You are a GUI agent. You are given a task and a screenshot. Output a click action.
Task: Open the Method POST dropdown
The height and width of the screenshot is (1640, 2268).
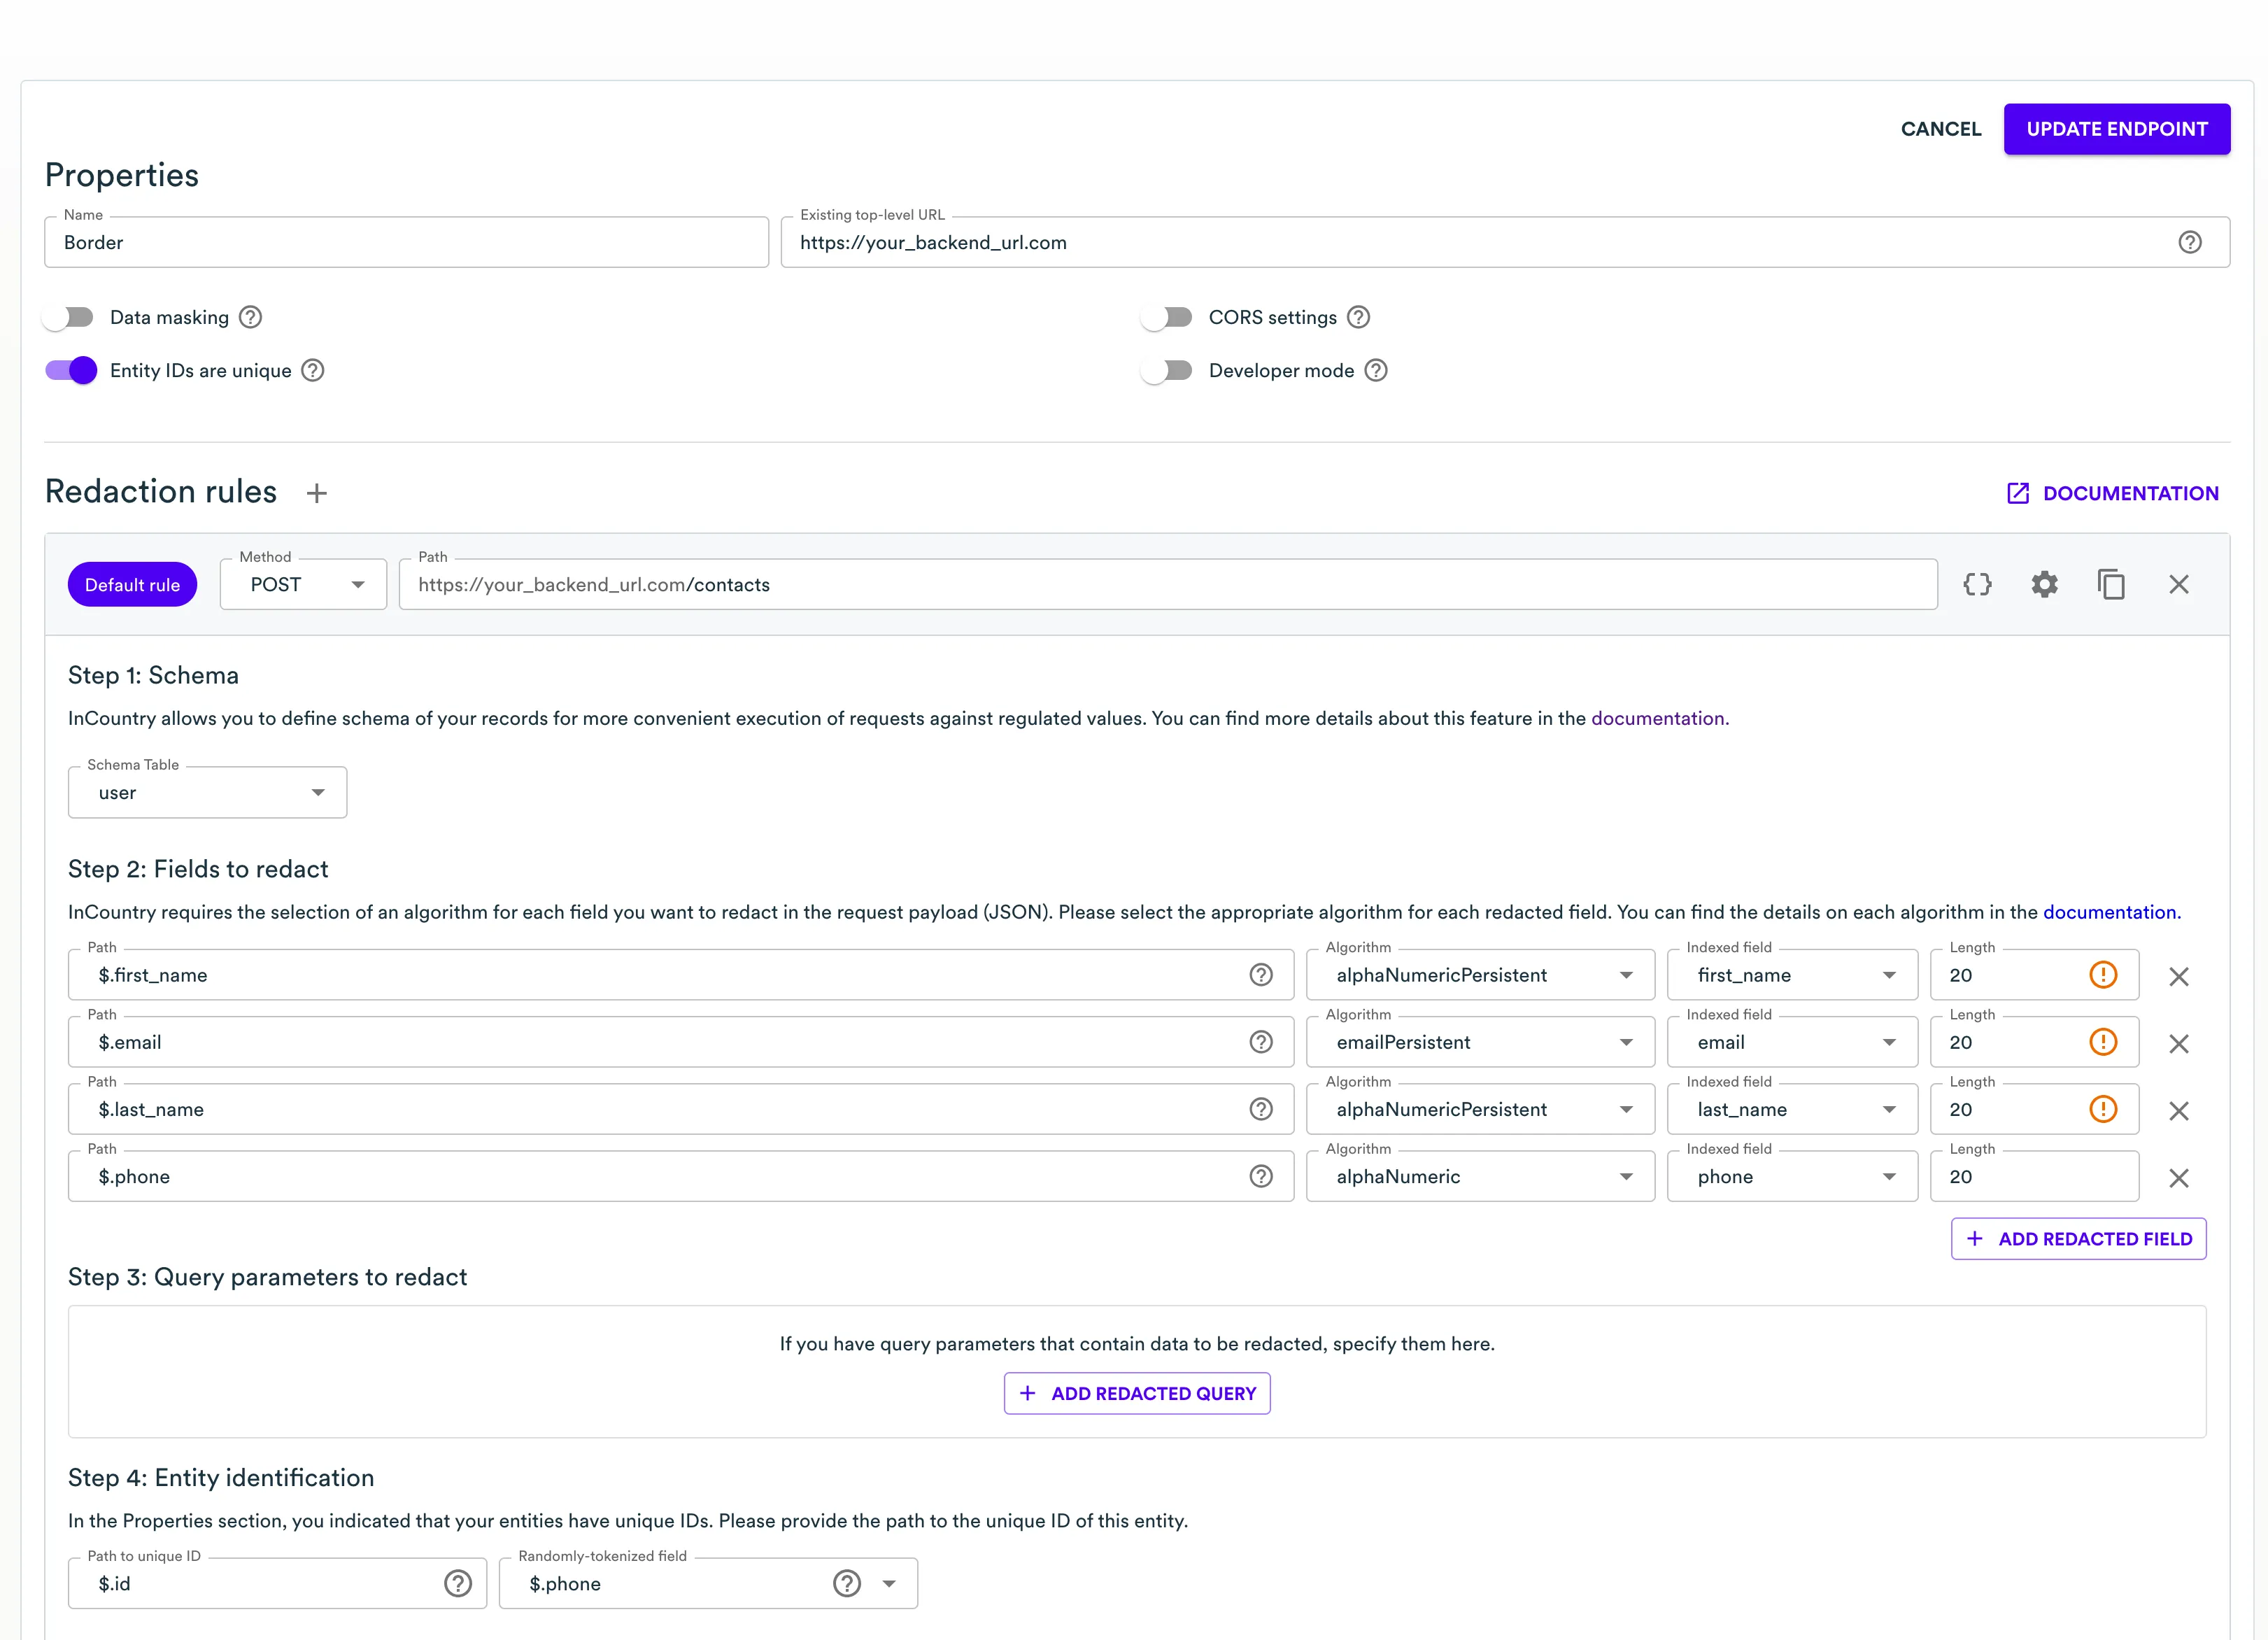pos(303,585)
